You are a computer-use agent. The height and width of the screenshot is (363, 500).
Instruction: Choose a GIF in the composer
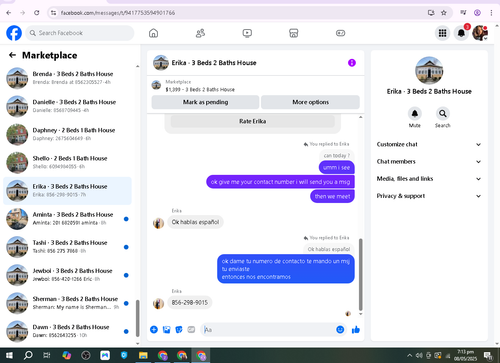pos(191,330)
